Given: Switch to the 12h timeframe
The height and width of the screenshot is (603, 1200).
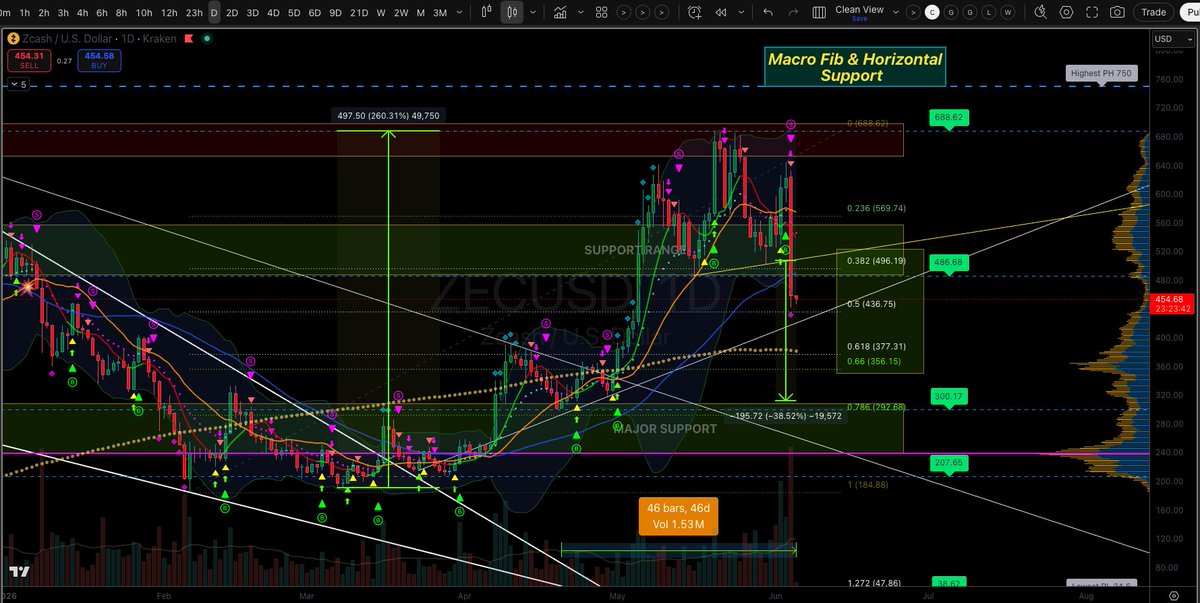Looking at the screenshot, I should [x=170, y=12].
